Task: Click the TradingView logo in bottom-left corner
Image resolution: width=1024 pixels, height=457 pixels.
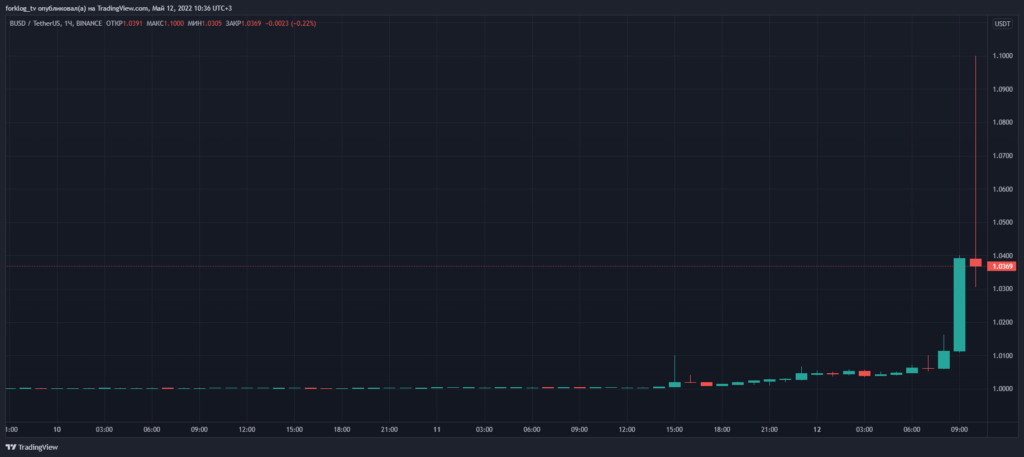Action: [32, 447]
